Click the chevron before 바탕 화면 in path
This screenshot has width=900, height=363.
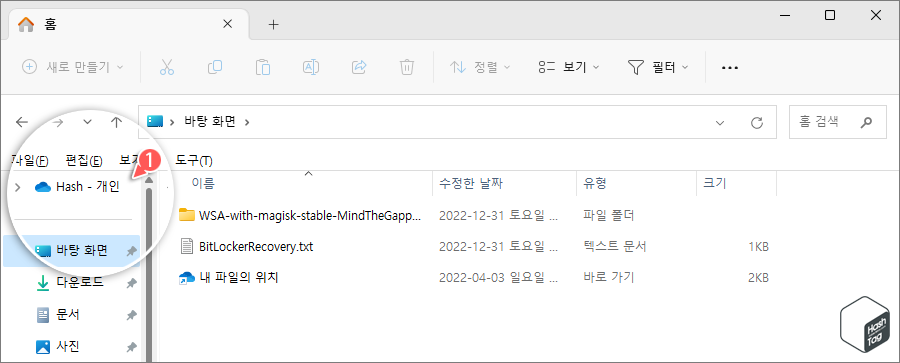pyautogui.click(x=172, y=122)
